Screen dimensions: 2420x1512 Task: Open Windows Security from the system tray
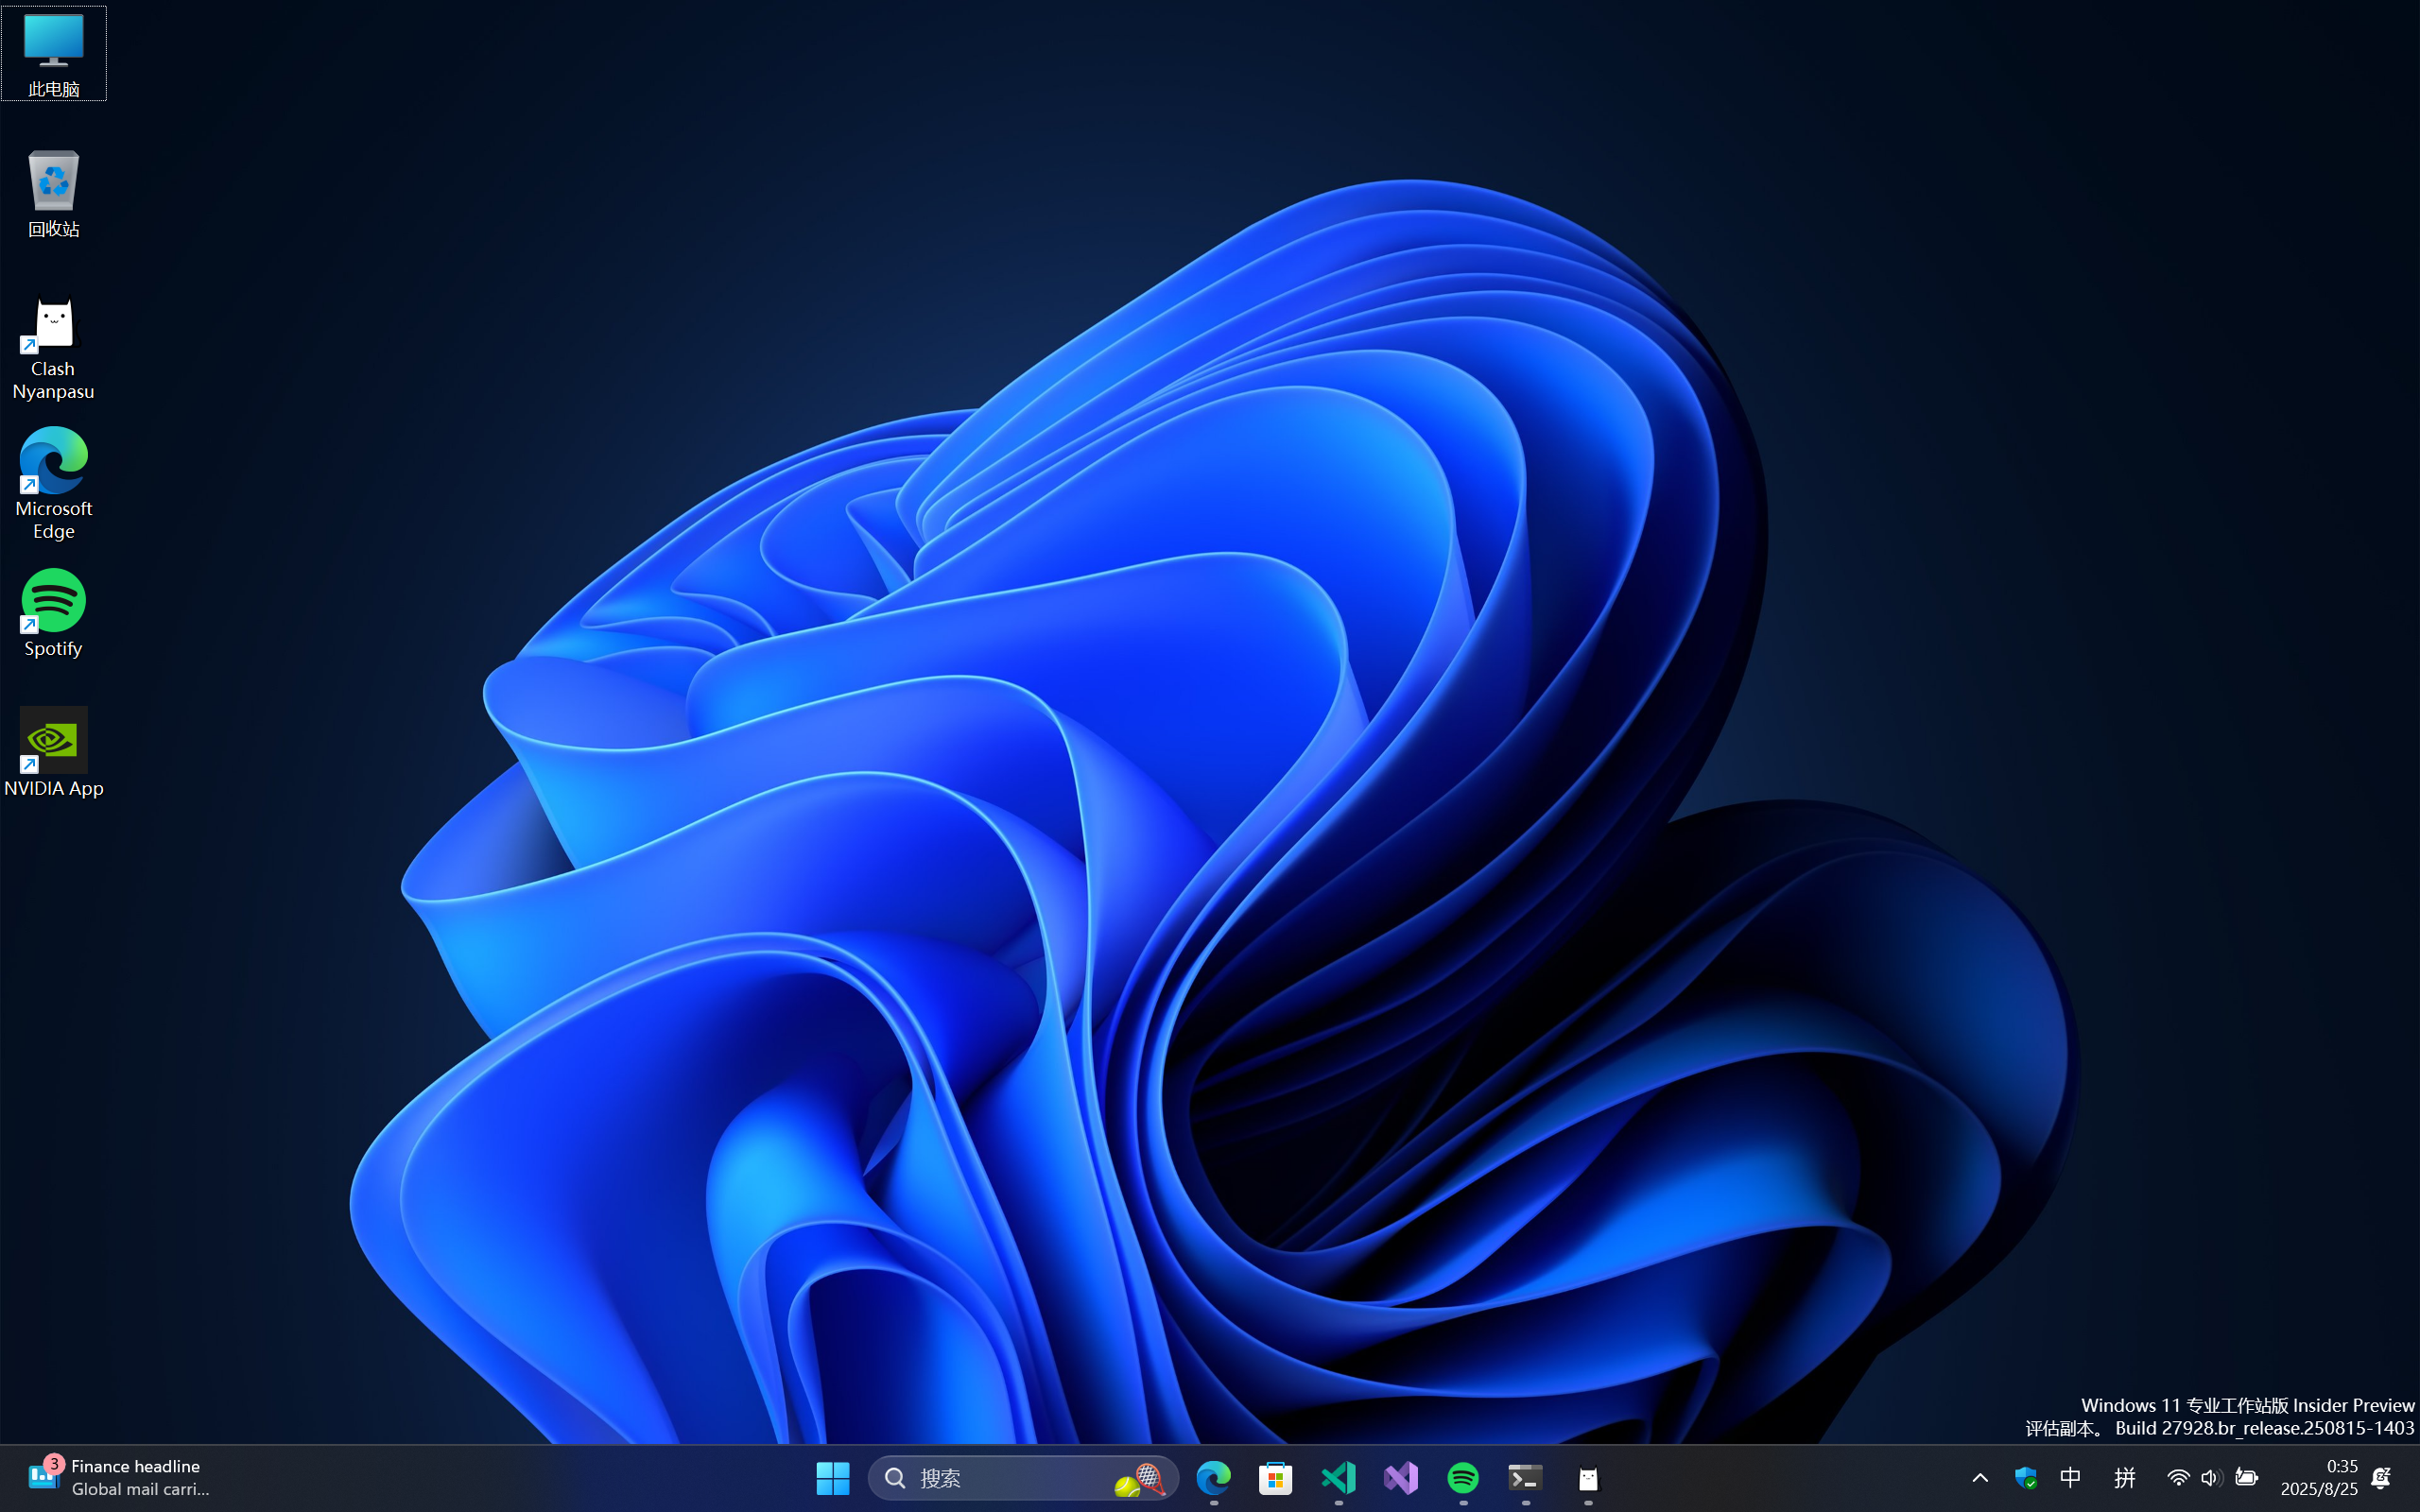[x=2027, y=1477]
